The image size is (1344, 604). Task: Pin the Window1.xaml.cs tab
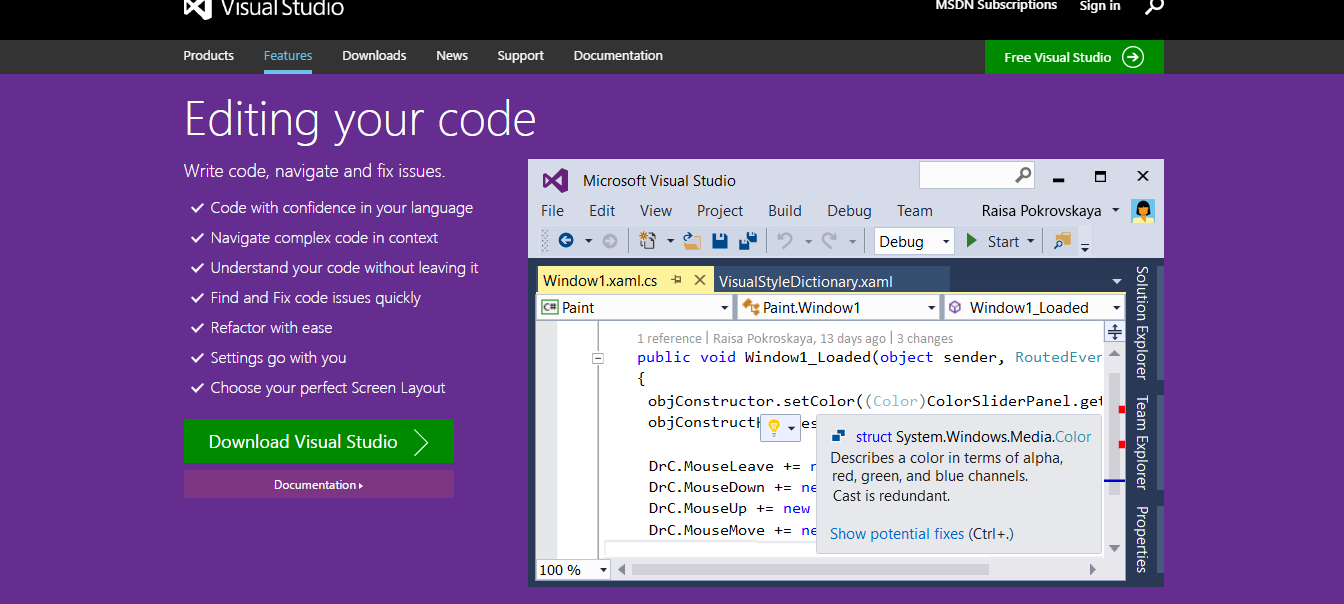click(x=677, y=281)
